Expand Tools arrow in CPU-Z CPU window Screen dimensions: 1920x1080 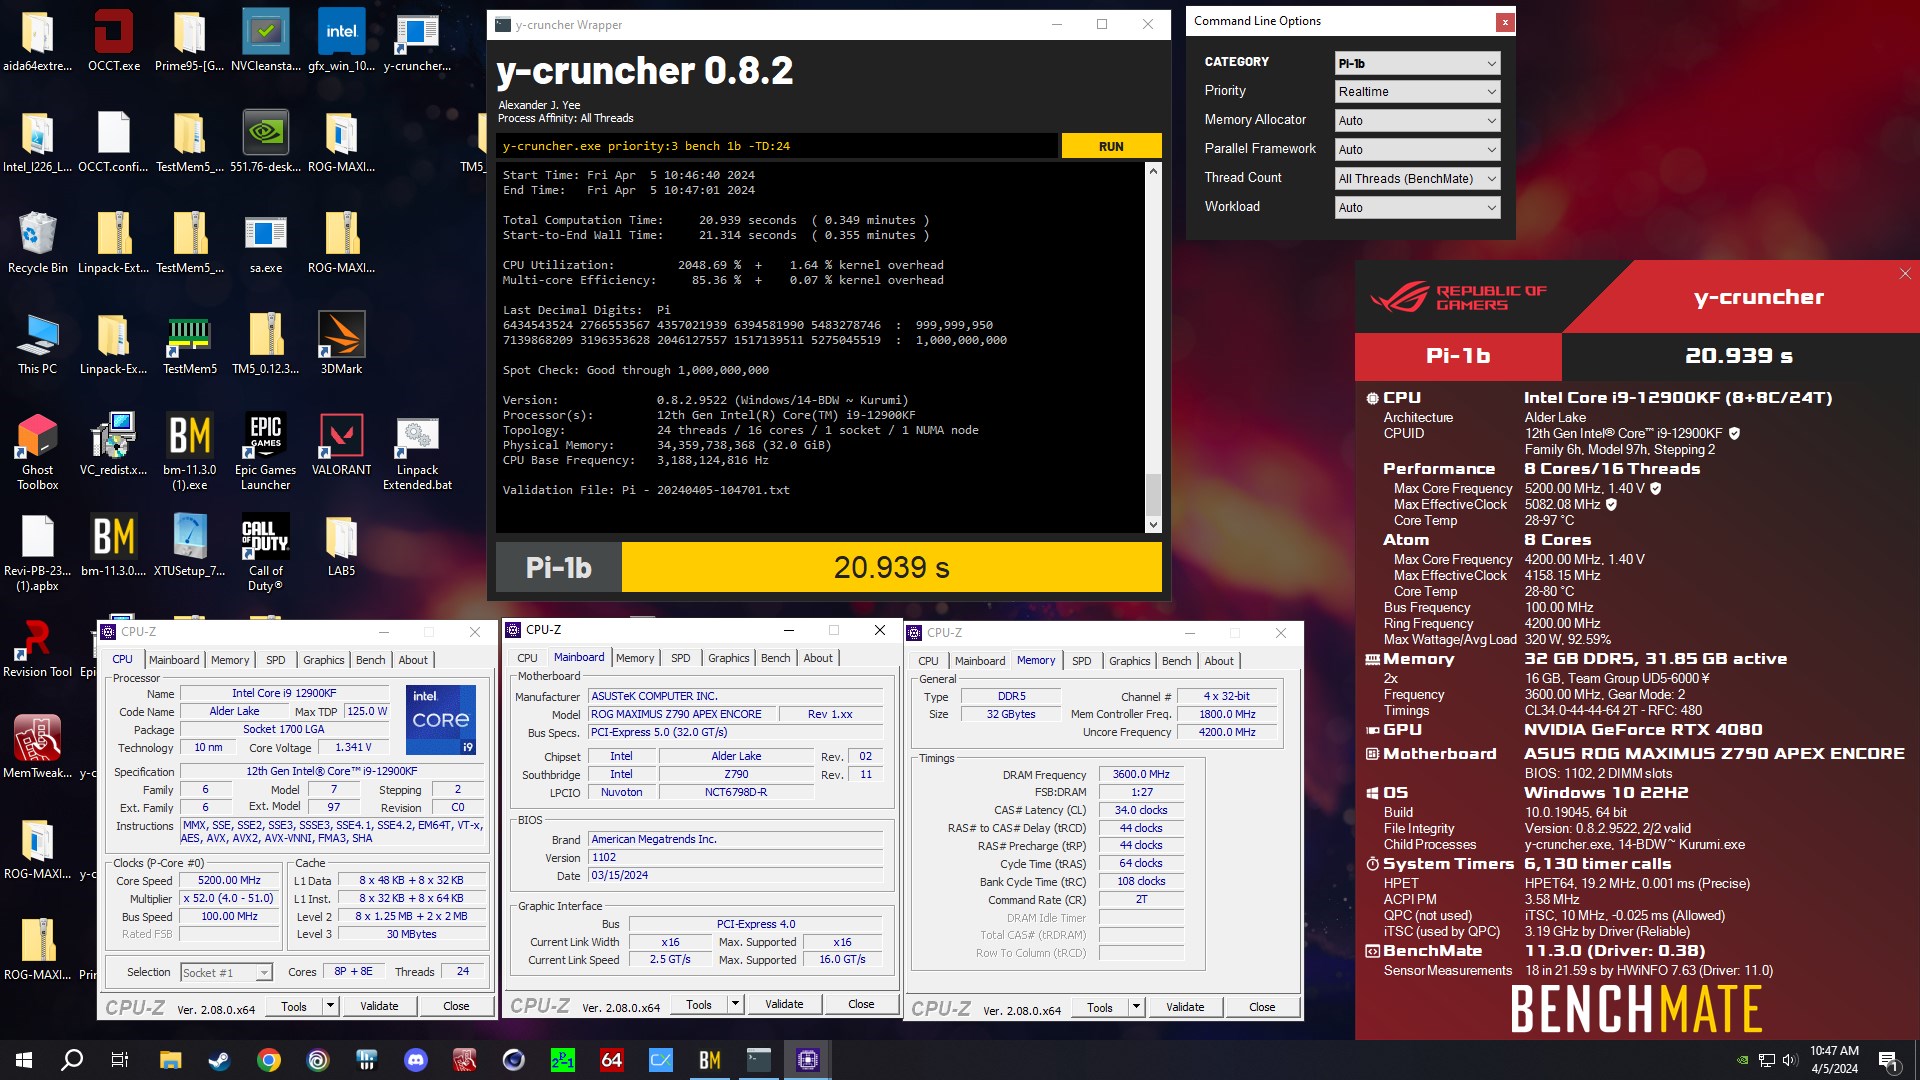click(x=330, y=1006)
